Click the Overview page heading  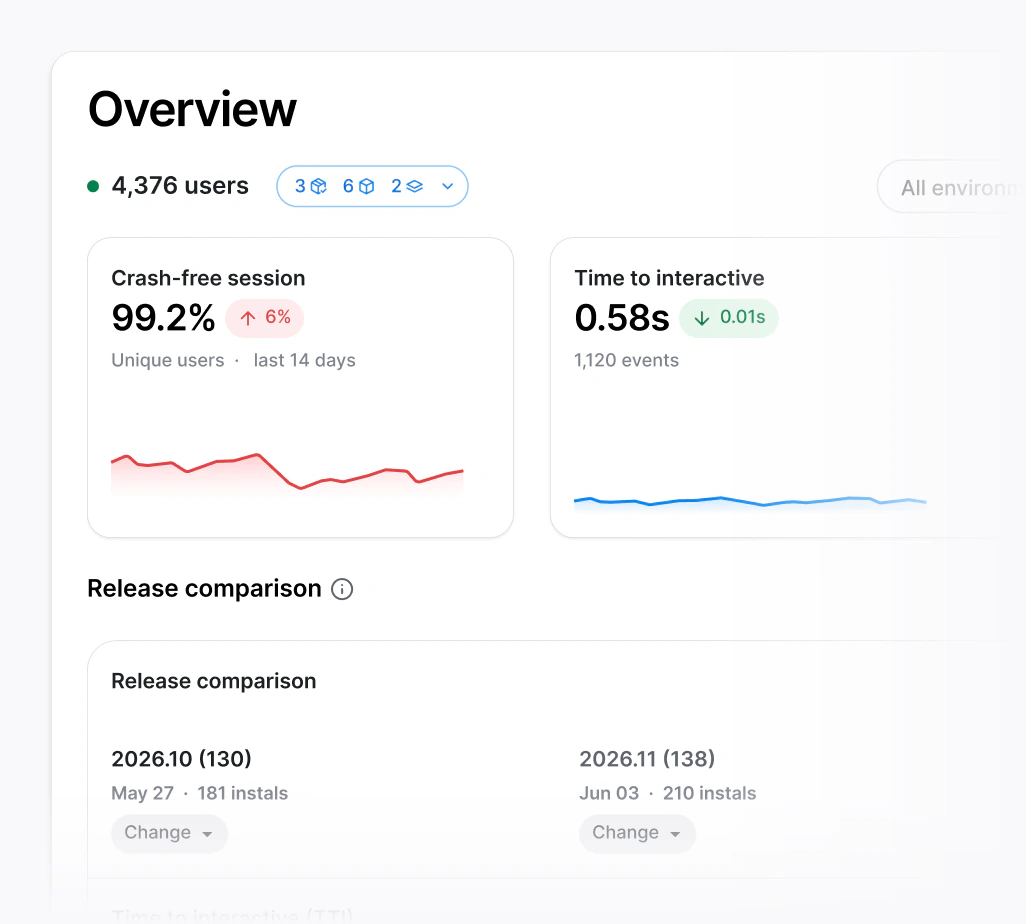tap(192, 109)
